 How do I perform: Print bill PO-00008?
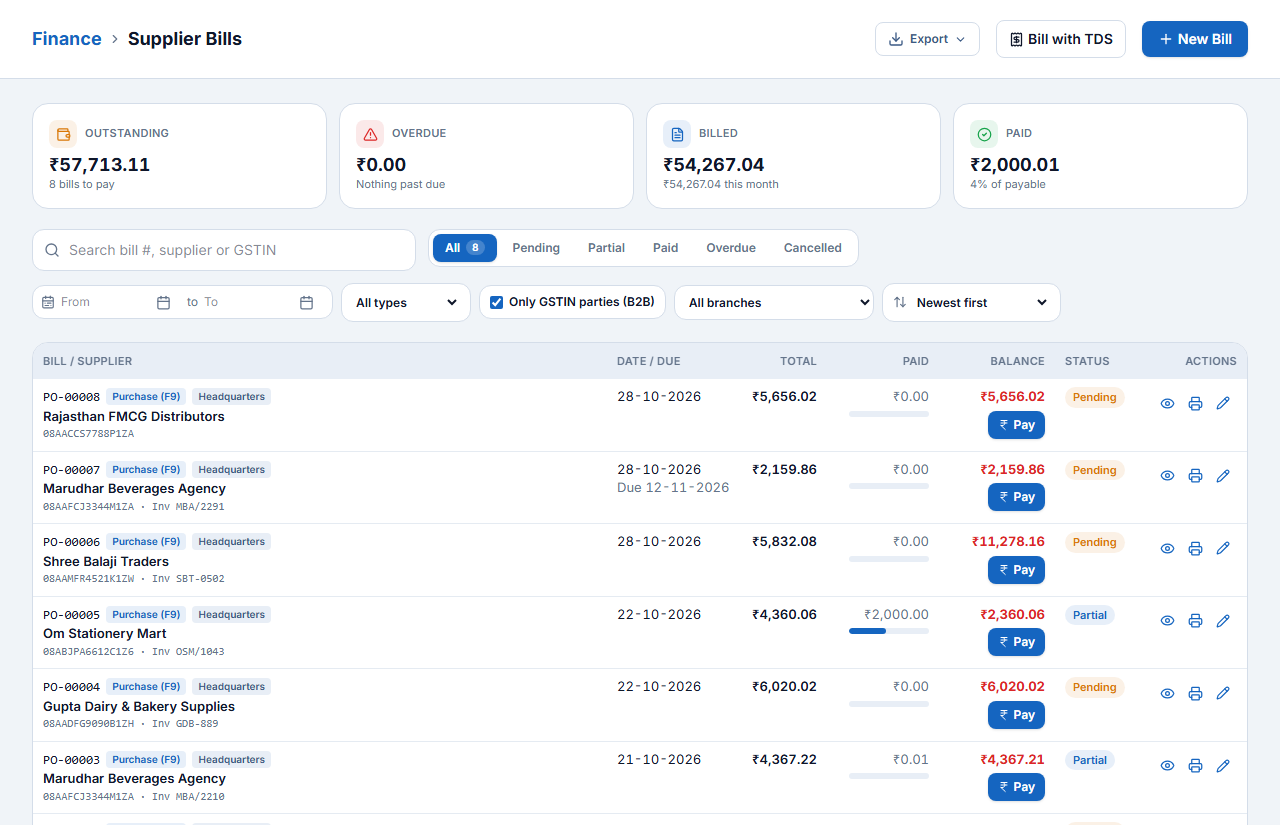point(1195,403)
